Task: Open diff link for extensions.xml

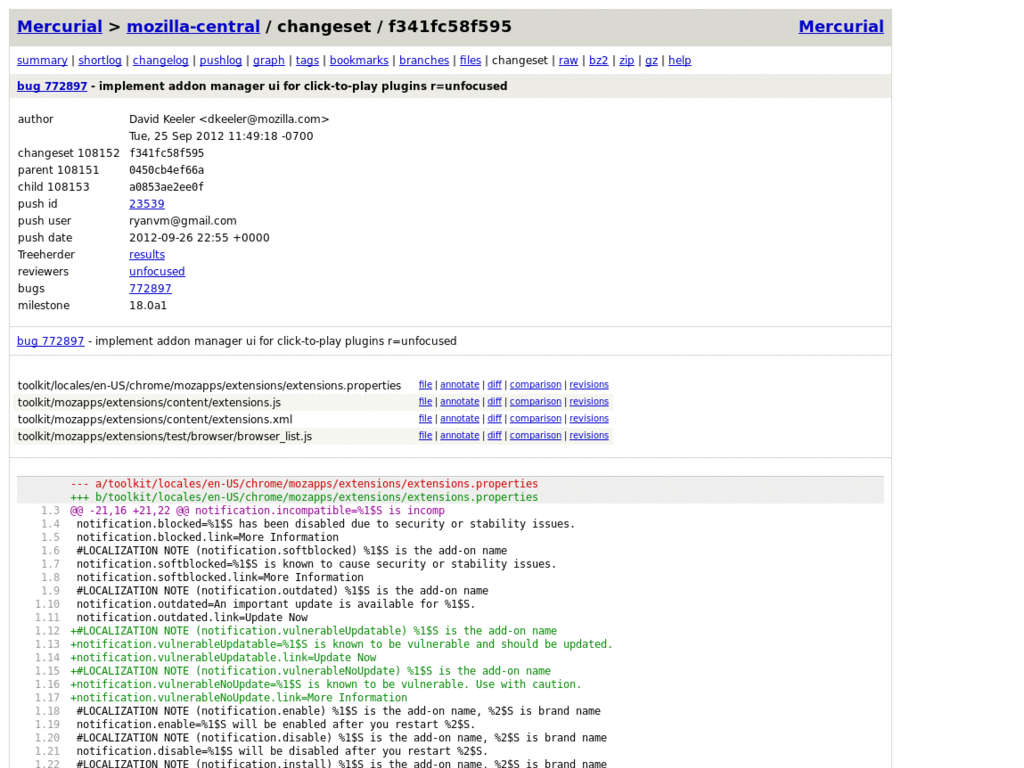Action: pos(494,419)
